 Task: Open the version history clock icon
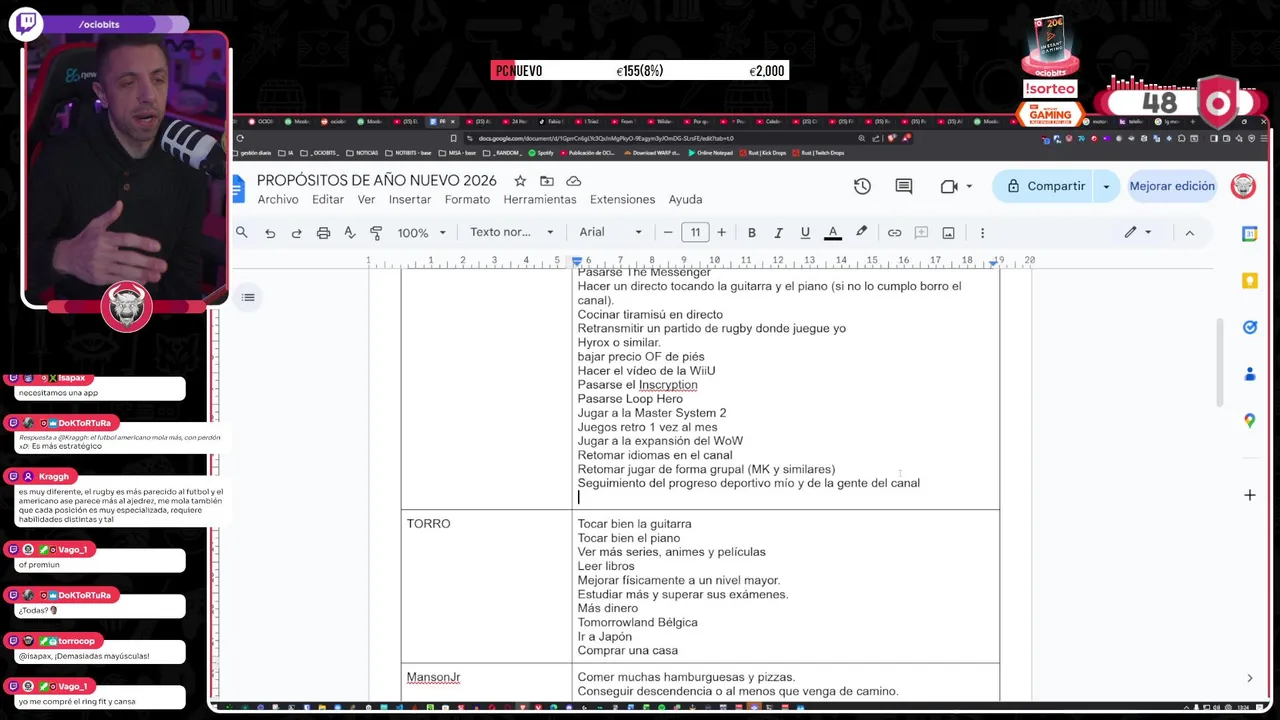coord(862,186)
